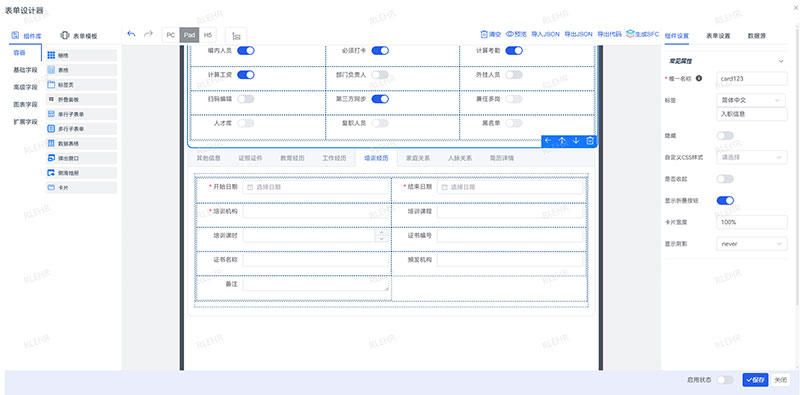Select the 基础字段 category
The height and width of the screenshot is (395, 800).
click(26, 70)
